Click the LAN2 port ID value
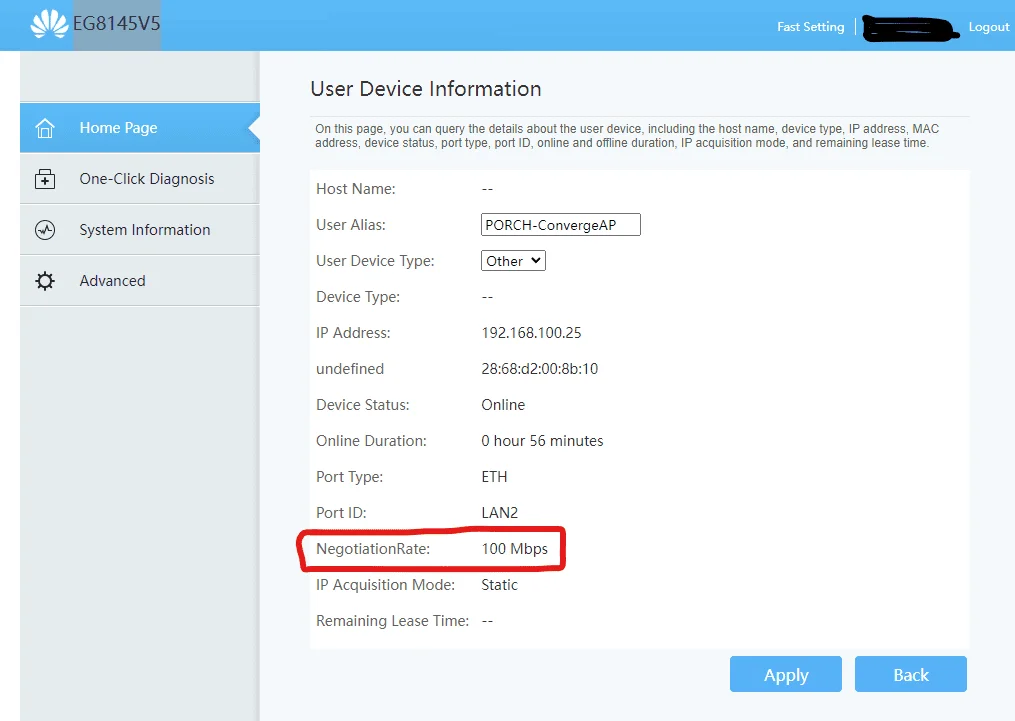This screenshot has height=721, width=1015. point(500,513)
